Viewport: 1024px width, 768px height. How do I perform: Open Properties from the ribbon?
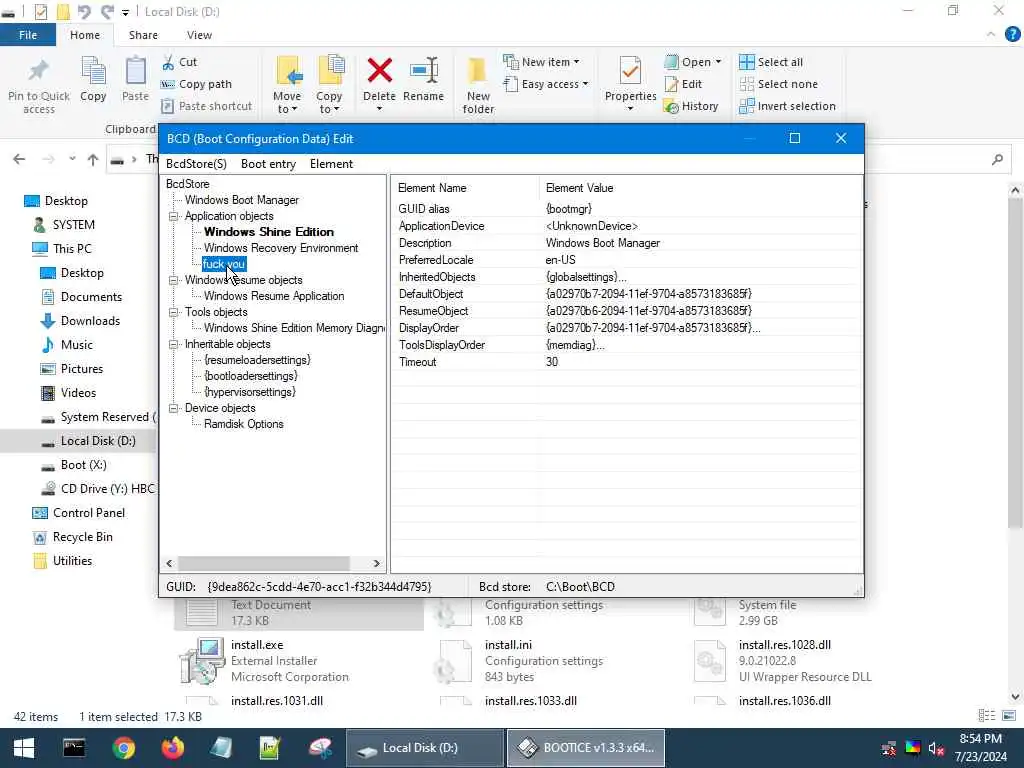point(630,80)
